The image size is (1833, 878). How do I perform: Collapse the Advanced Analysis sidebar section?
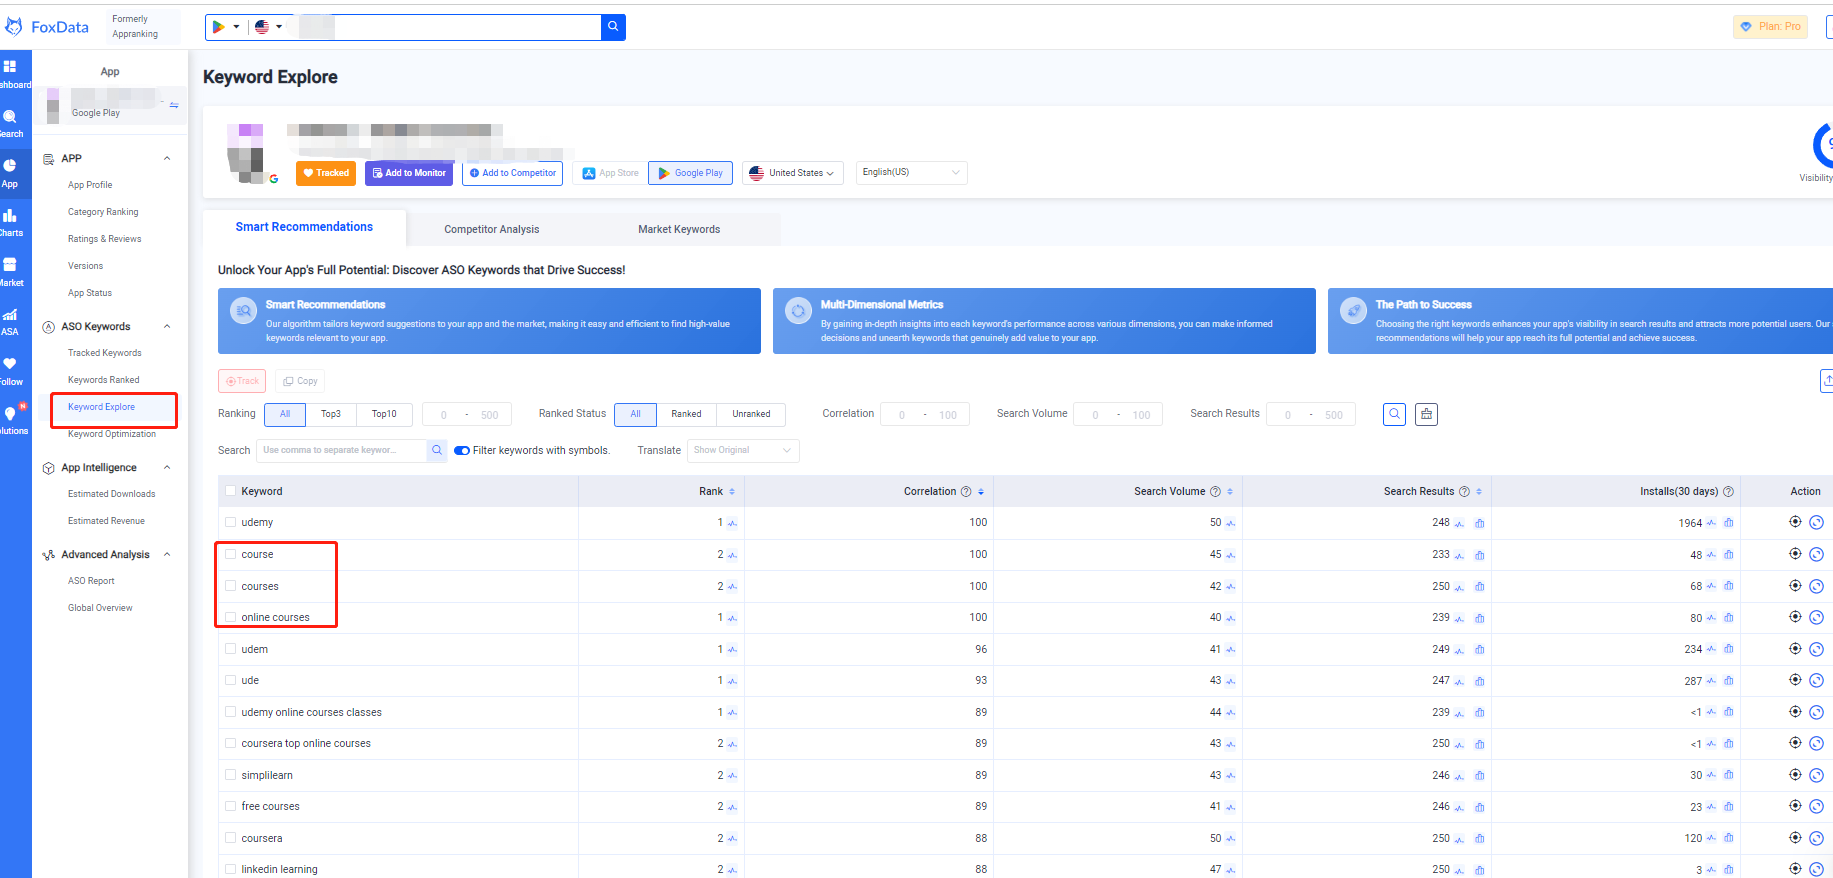coord(167,554)
